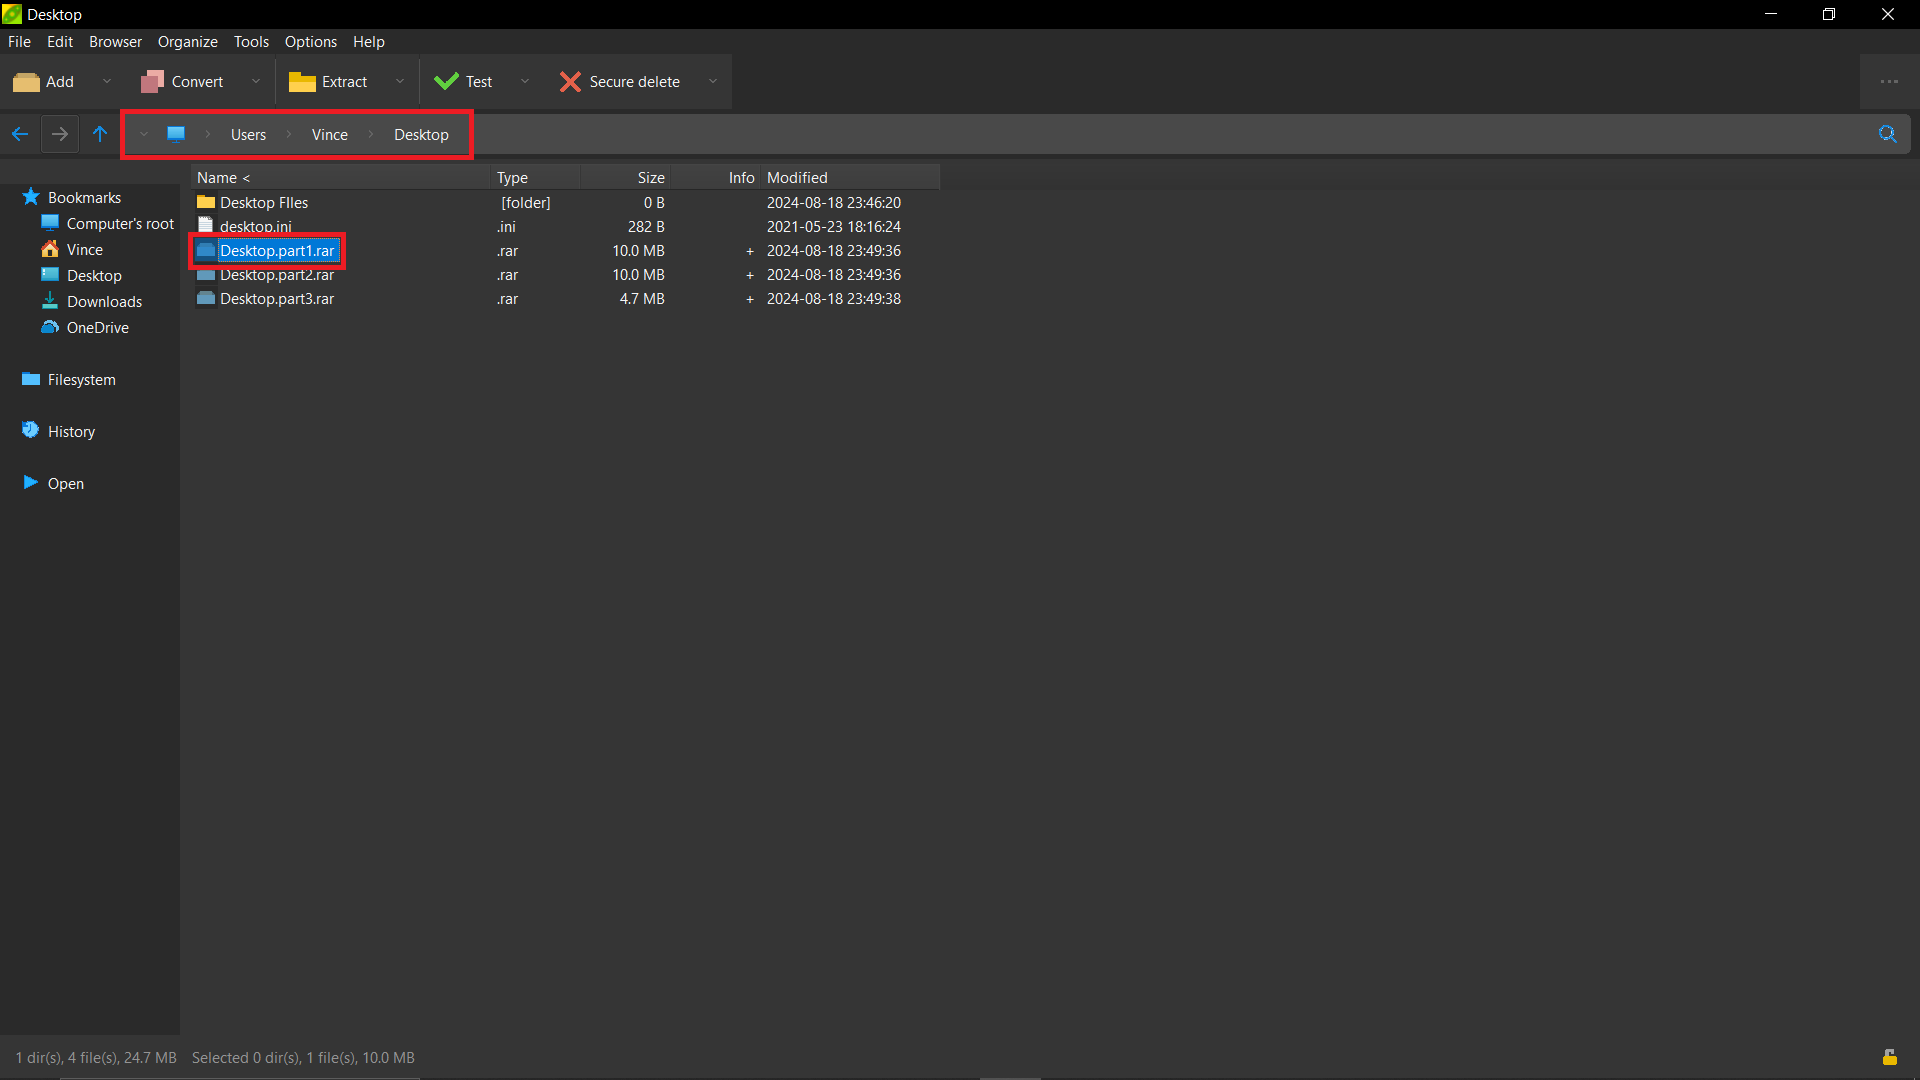Click the back navigation arrow
Image resolution: width=1920 pixels, height=1080 pixels.
(20, 133)
